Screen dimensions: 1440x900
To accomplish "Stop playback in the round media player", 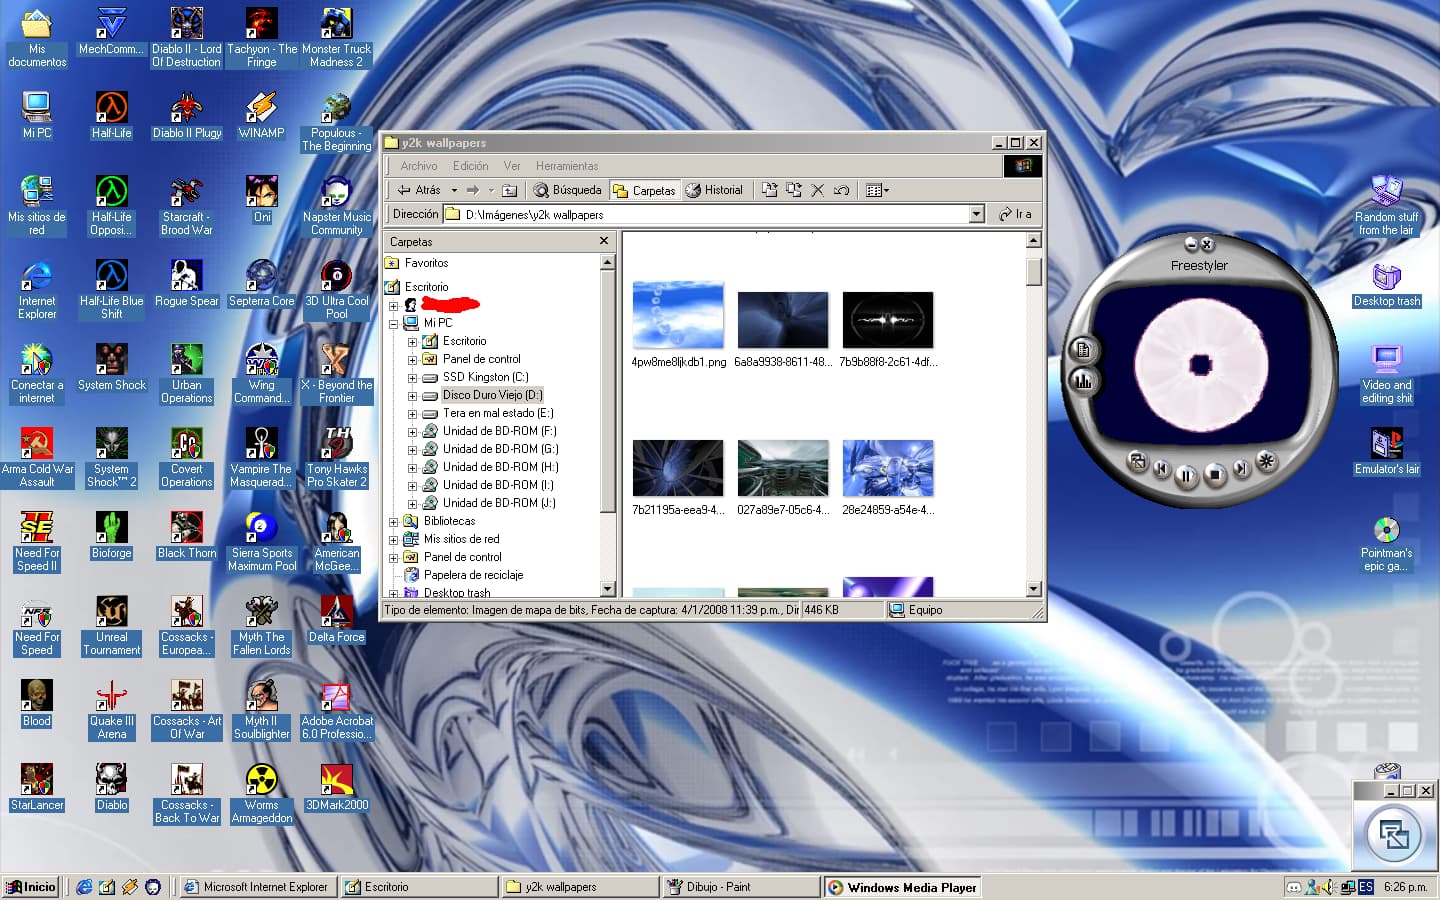I will click(x=1214, y=475).
